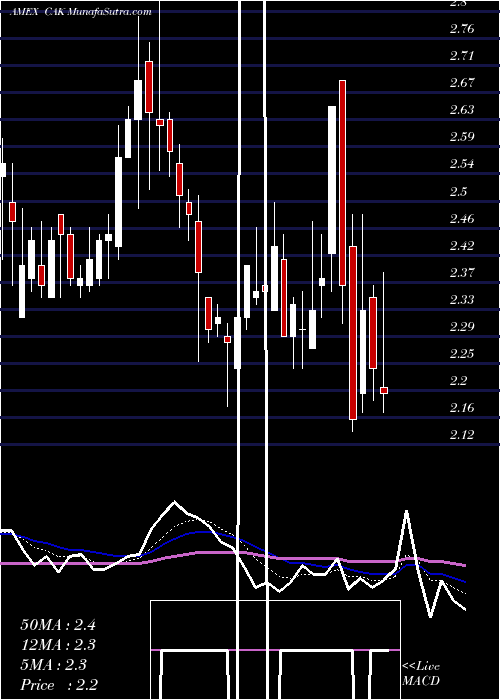Click the 2.5 price axis label
Image resolution: width=500 pixels, height=700 pixels.
tap(458, 192)
